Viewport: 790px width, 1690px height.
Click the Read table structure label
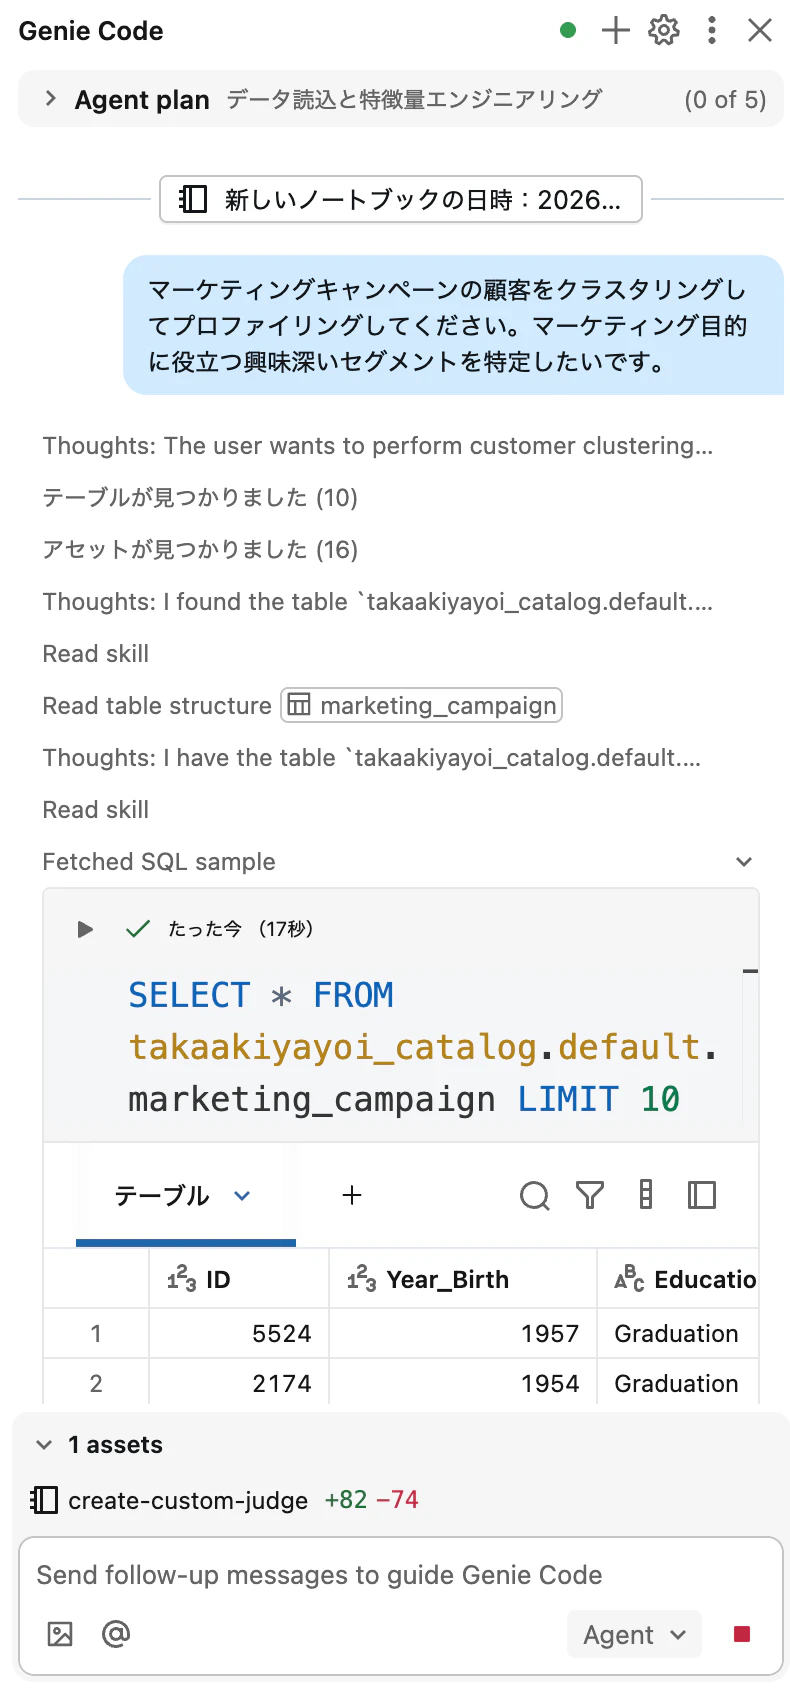[157, 706]
